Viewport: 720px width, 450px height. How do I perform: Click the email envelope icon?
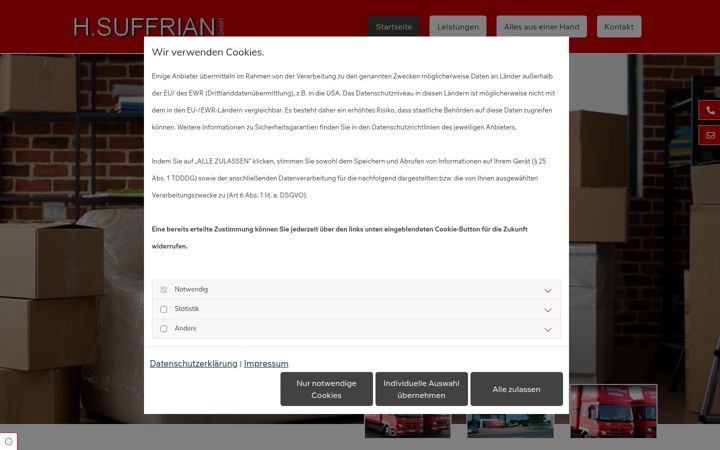click(x=710, y=135)
